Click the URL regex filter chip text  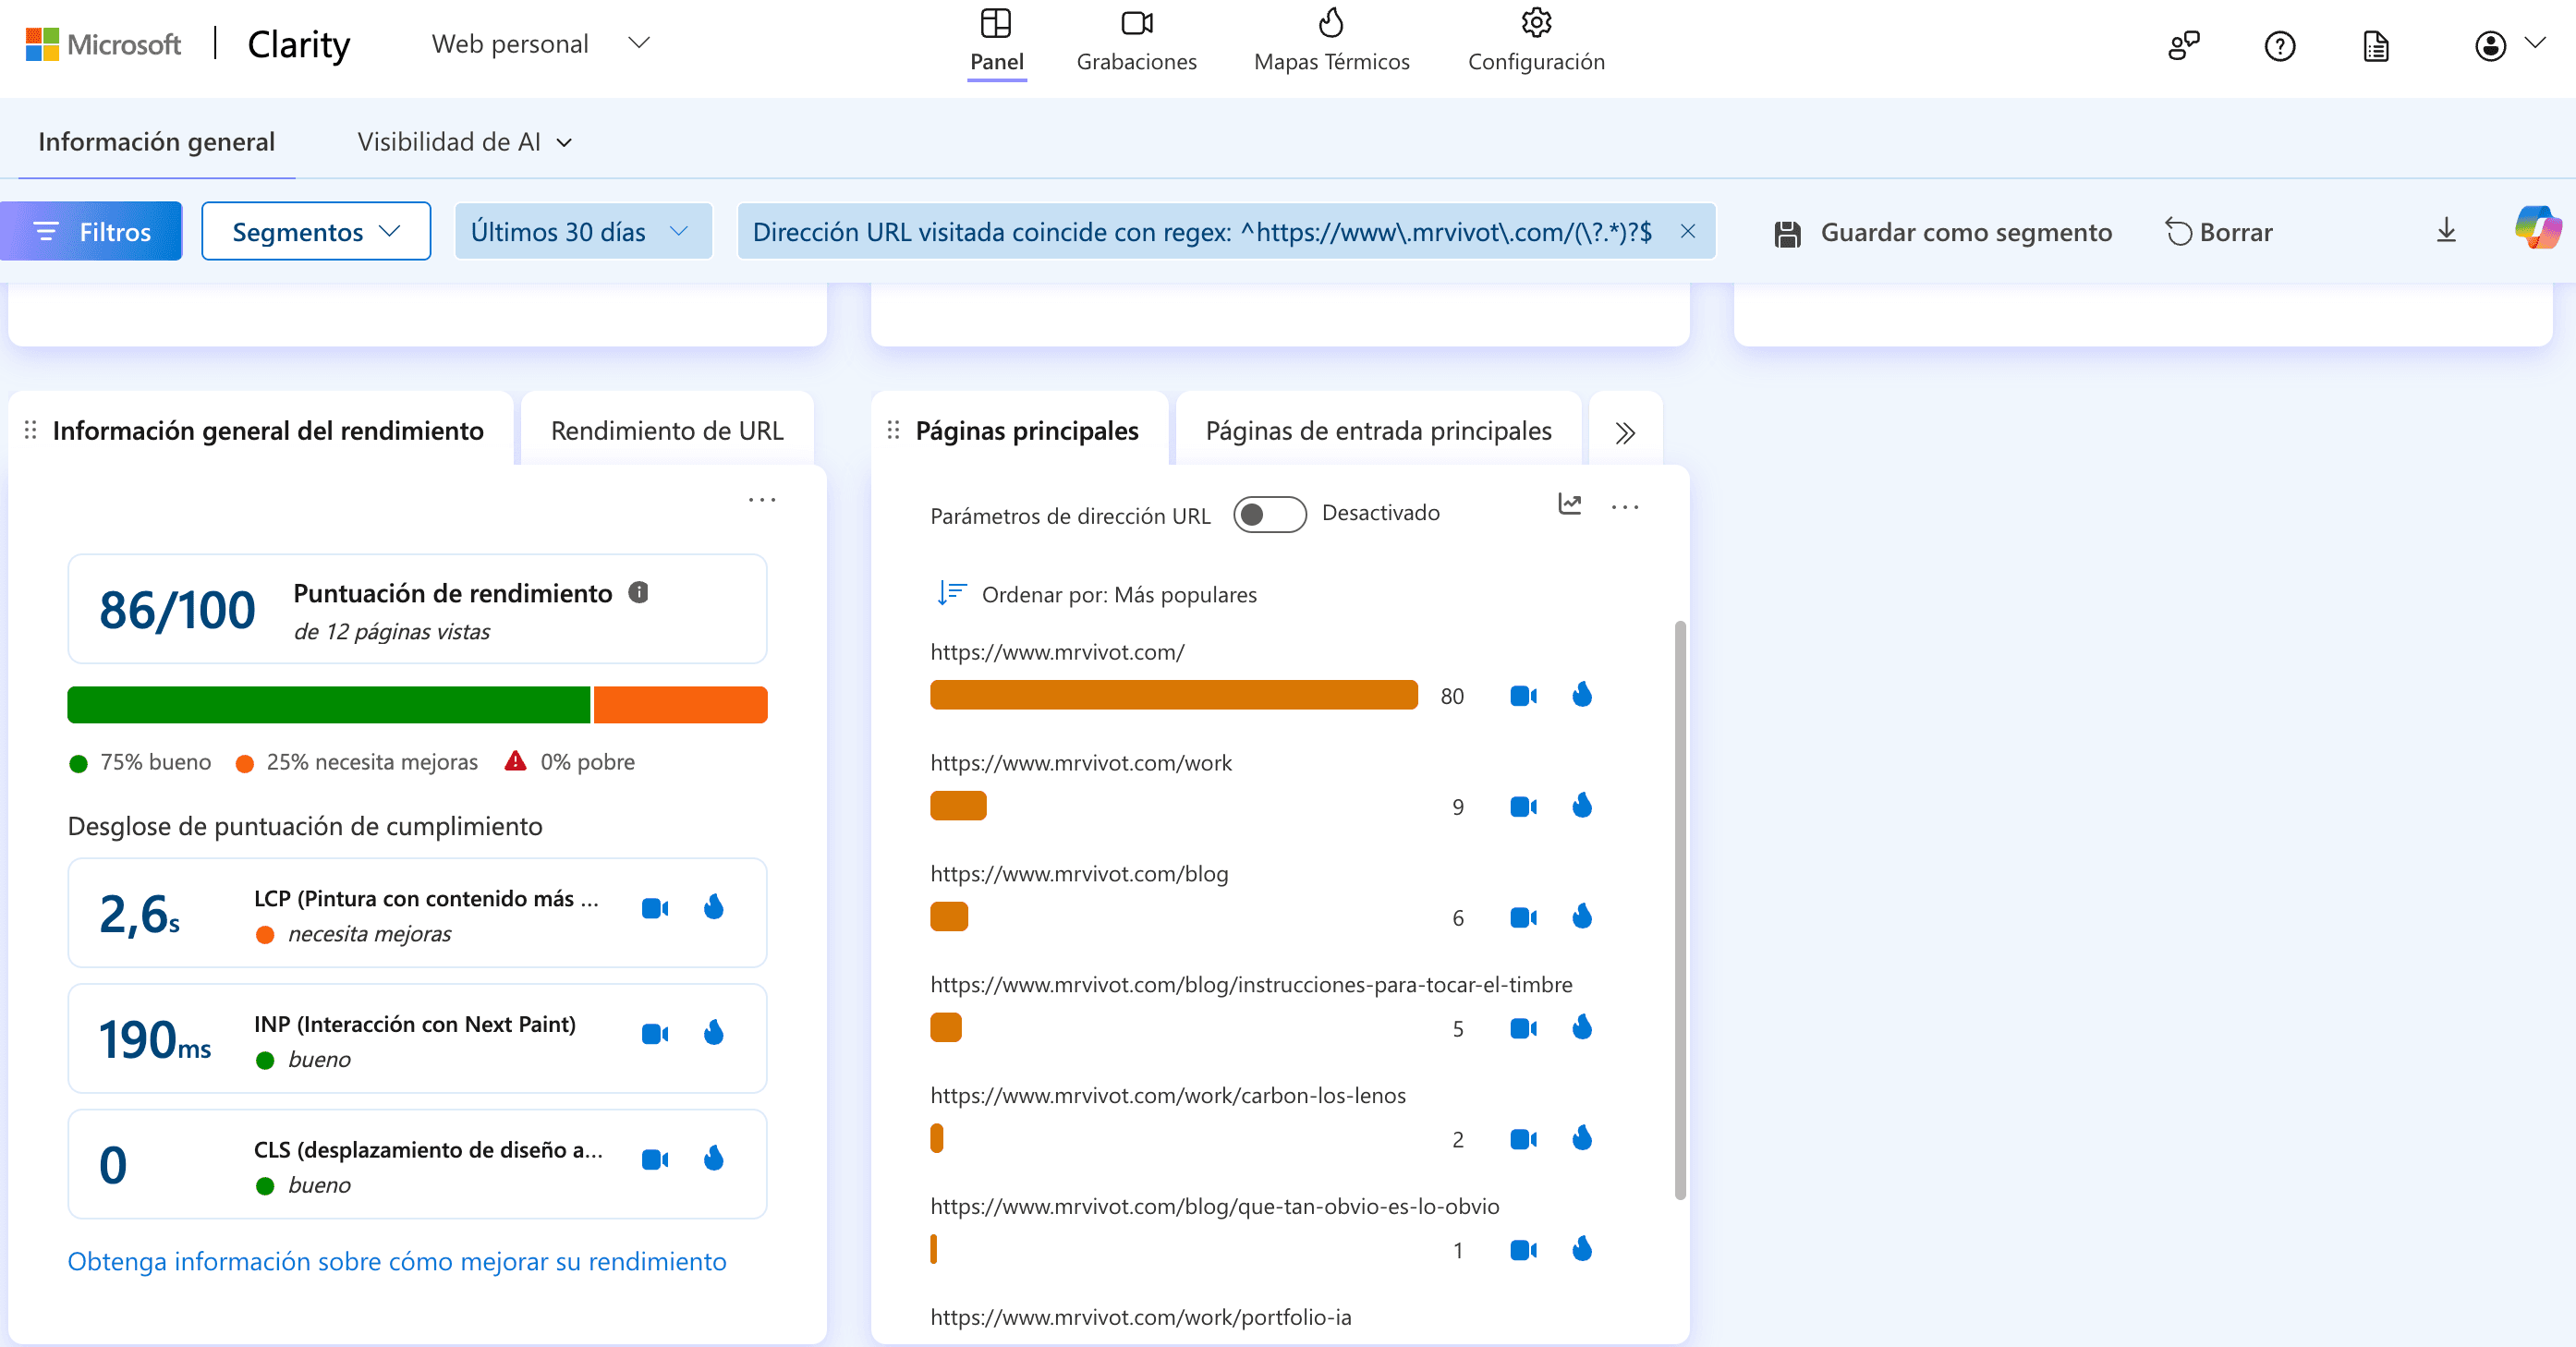[x=1202, y=232]
